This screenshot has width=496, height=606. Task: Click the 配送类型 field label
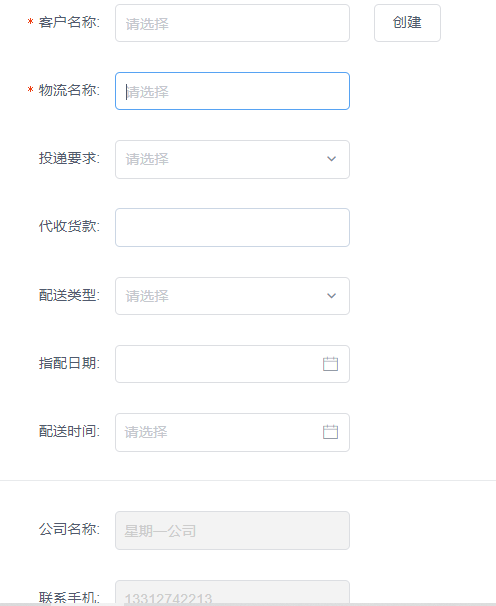point(69,295)
